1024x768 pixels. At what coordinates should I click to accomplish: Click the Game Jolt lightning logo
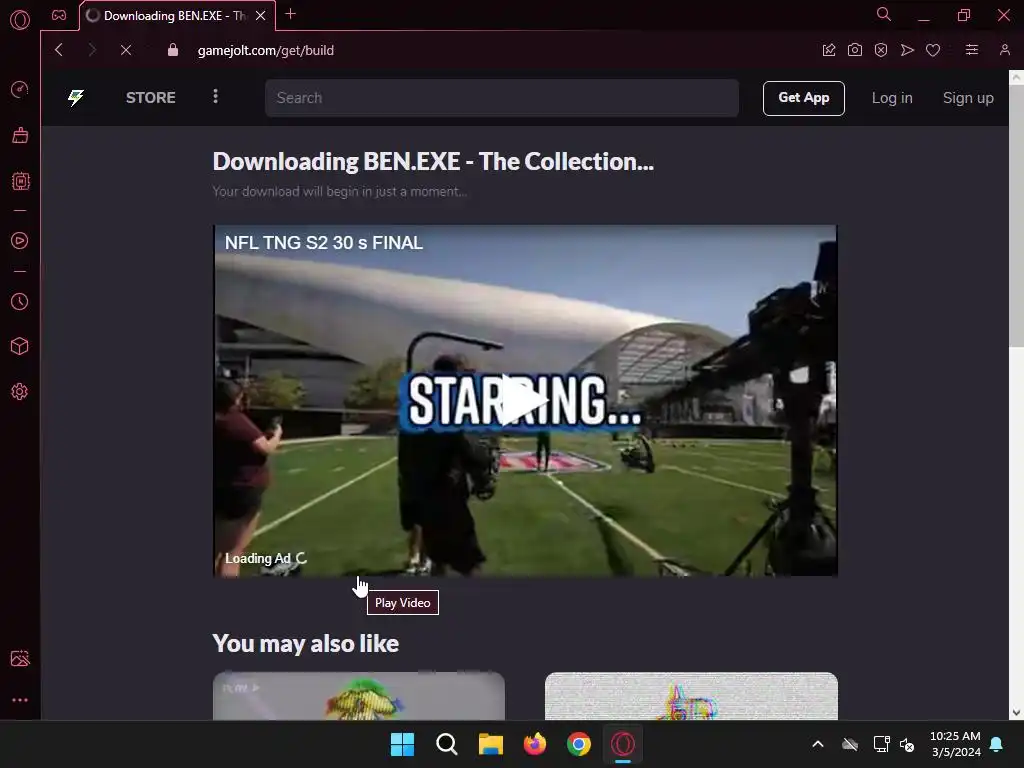point(76,98)
